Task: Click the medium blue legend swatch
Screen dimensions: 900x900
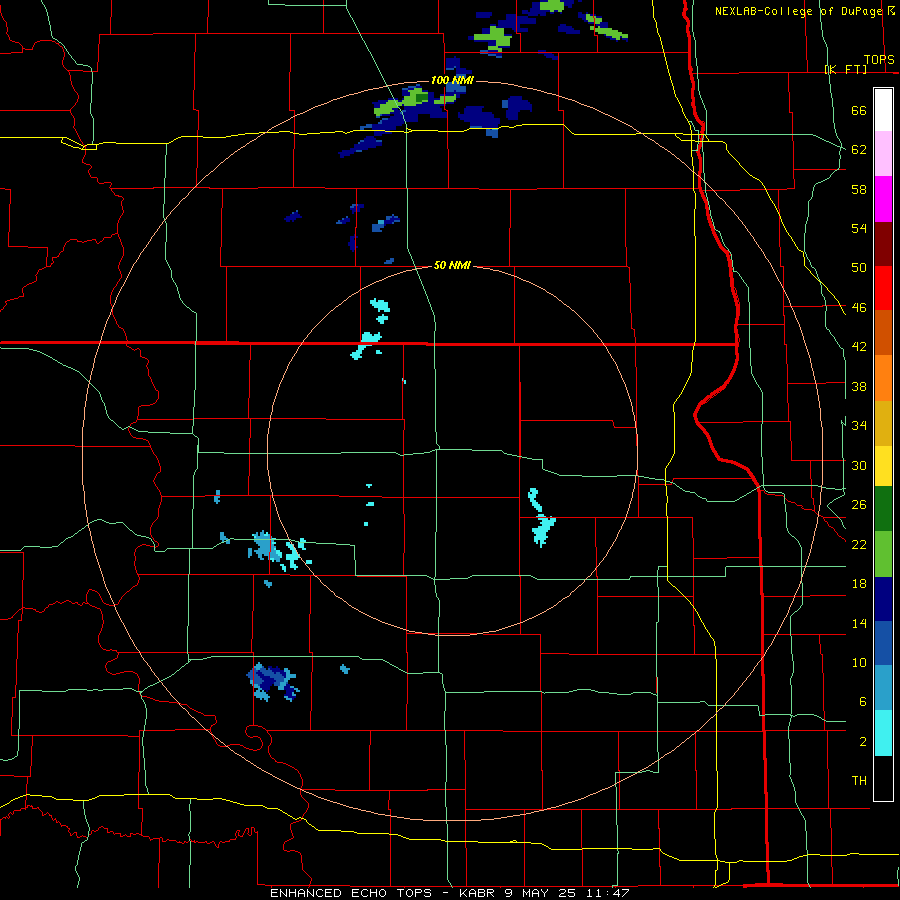Action: (x=883, y=643)
